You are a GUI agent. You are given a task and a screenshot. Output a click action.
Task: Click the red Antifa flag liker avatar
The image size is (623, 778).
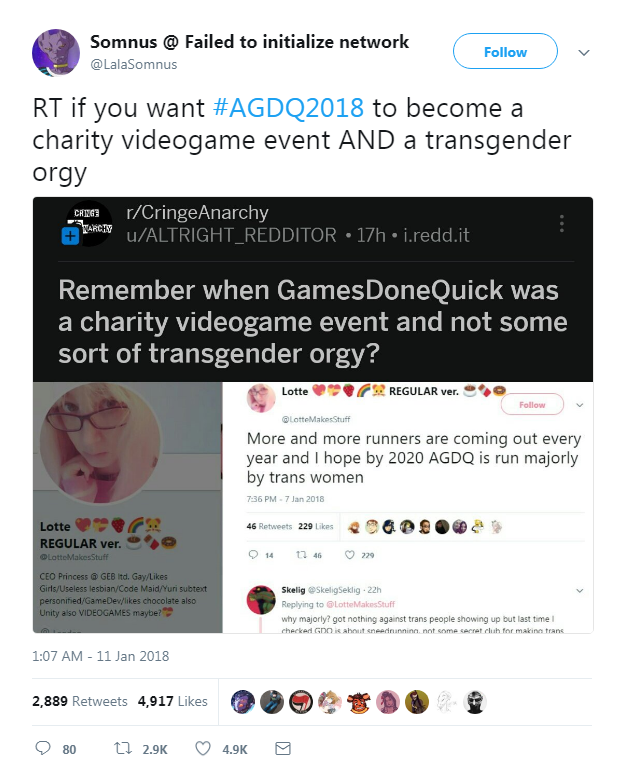tap(301, 702)
